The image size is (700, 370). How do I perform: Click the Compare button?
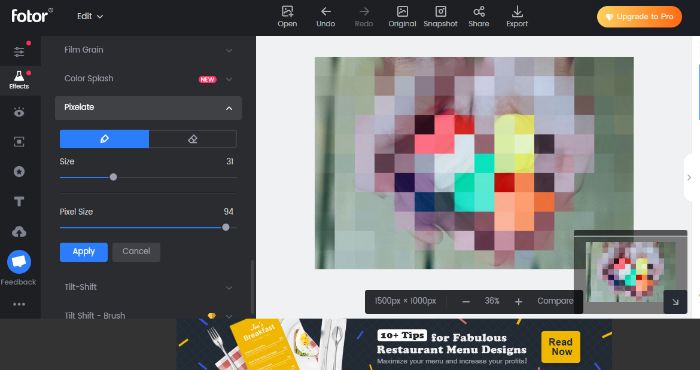tap(555, 301)
